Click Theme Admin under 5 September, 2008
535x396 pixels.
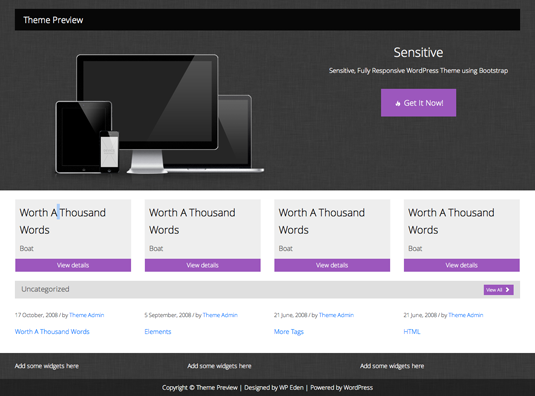[x=220, y=315]
